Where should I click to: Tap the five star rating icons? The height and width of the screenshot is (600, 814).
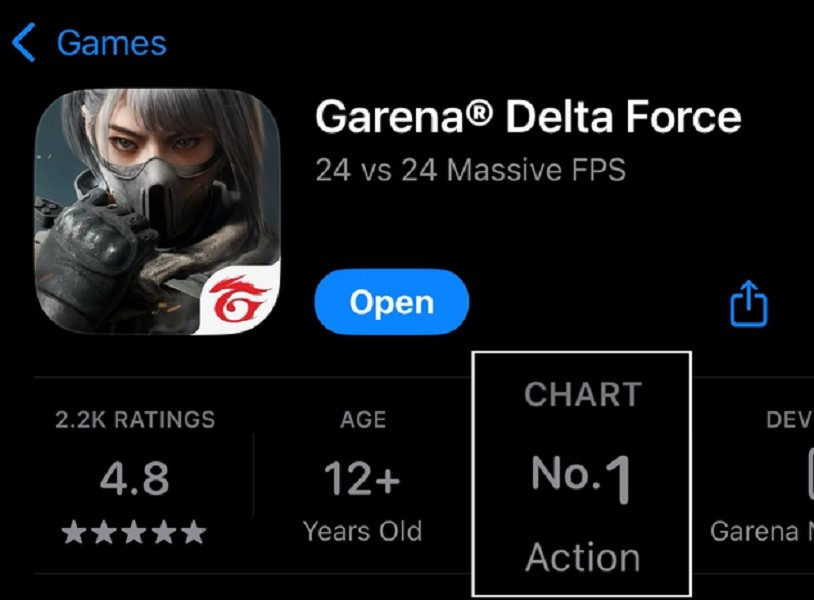tap(134, 532)
